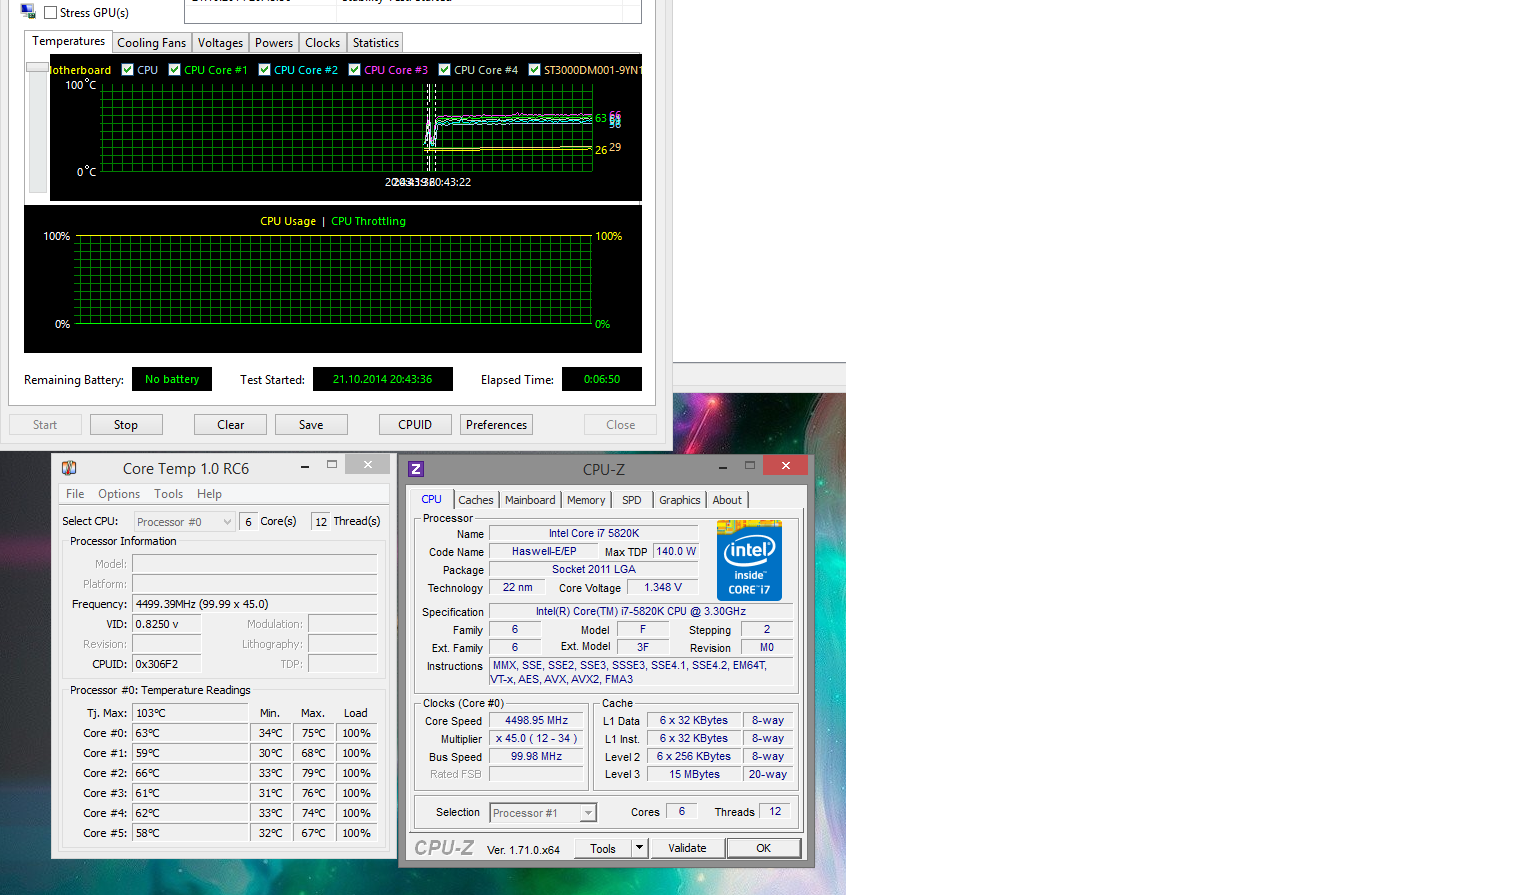1536x895 pixels.
Task: Minimize the CPU-Z window
Action: click(722, 467)
